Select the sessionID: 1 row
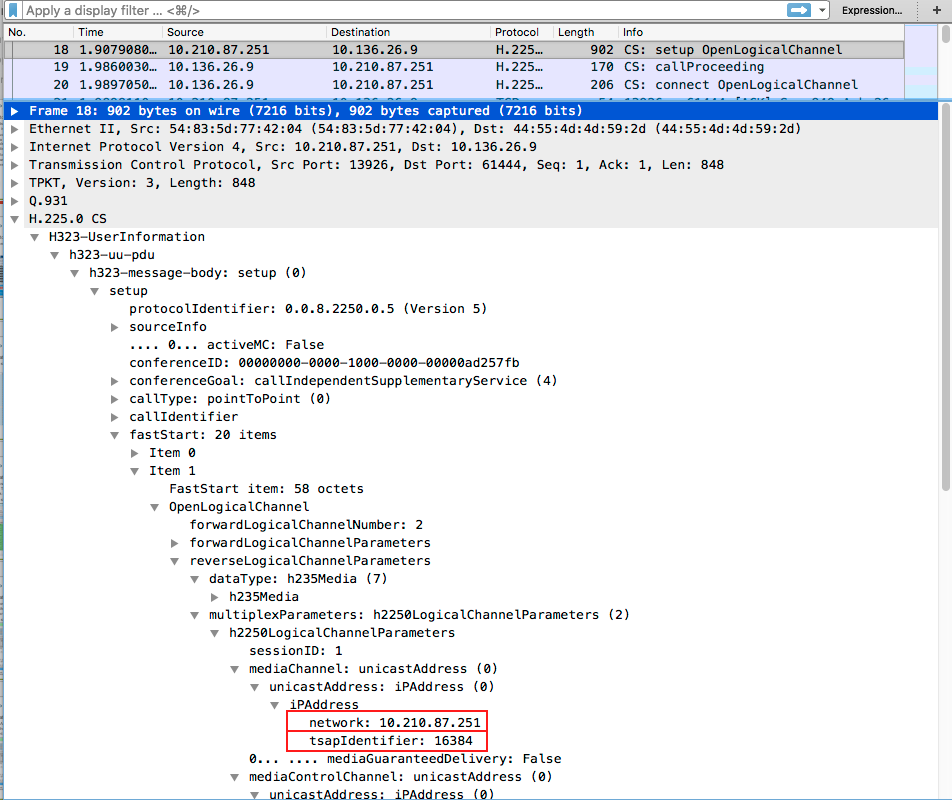952x800 pixels. [471, 651]
